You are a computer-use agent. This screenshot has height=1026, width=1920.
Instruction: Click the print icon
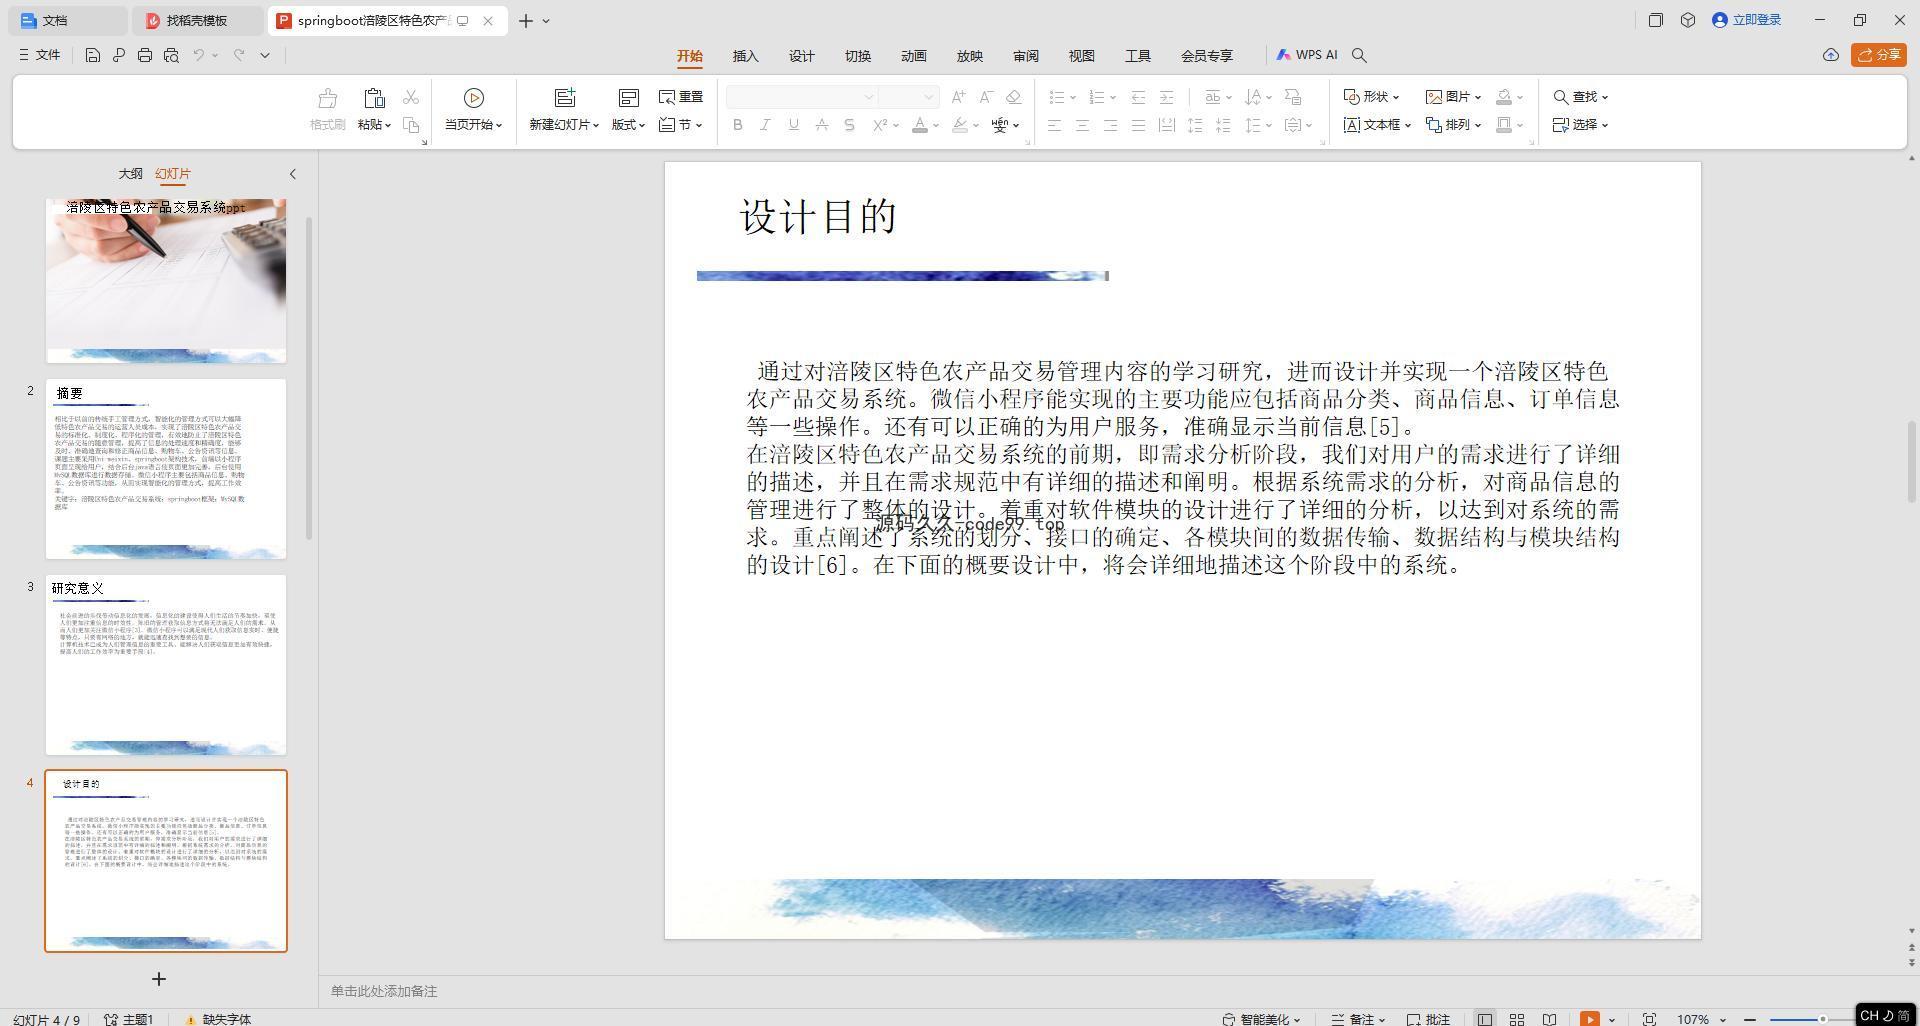click(x=145, y=56)
